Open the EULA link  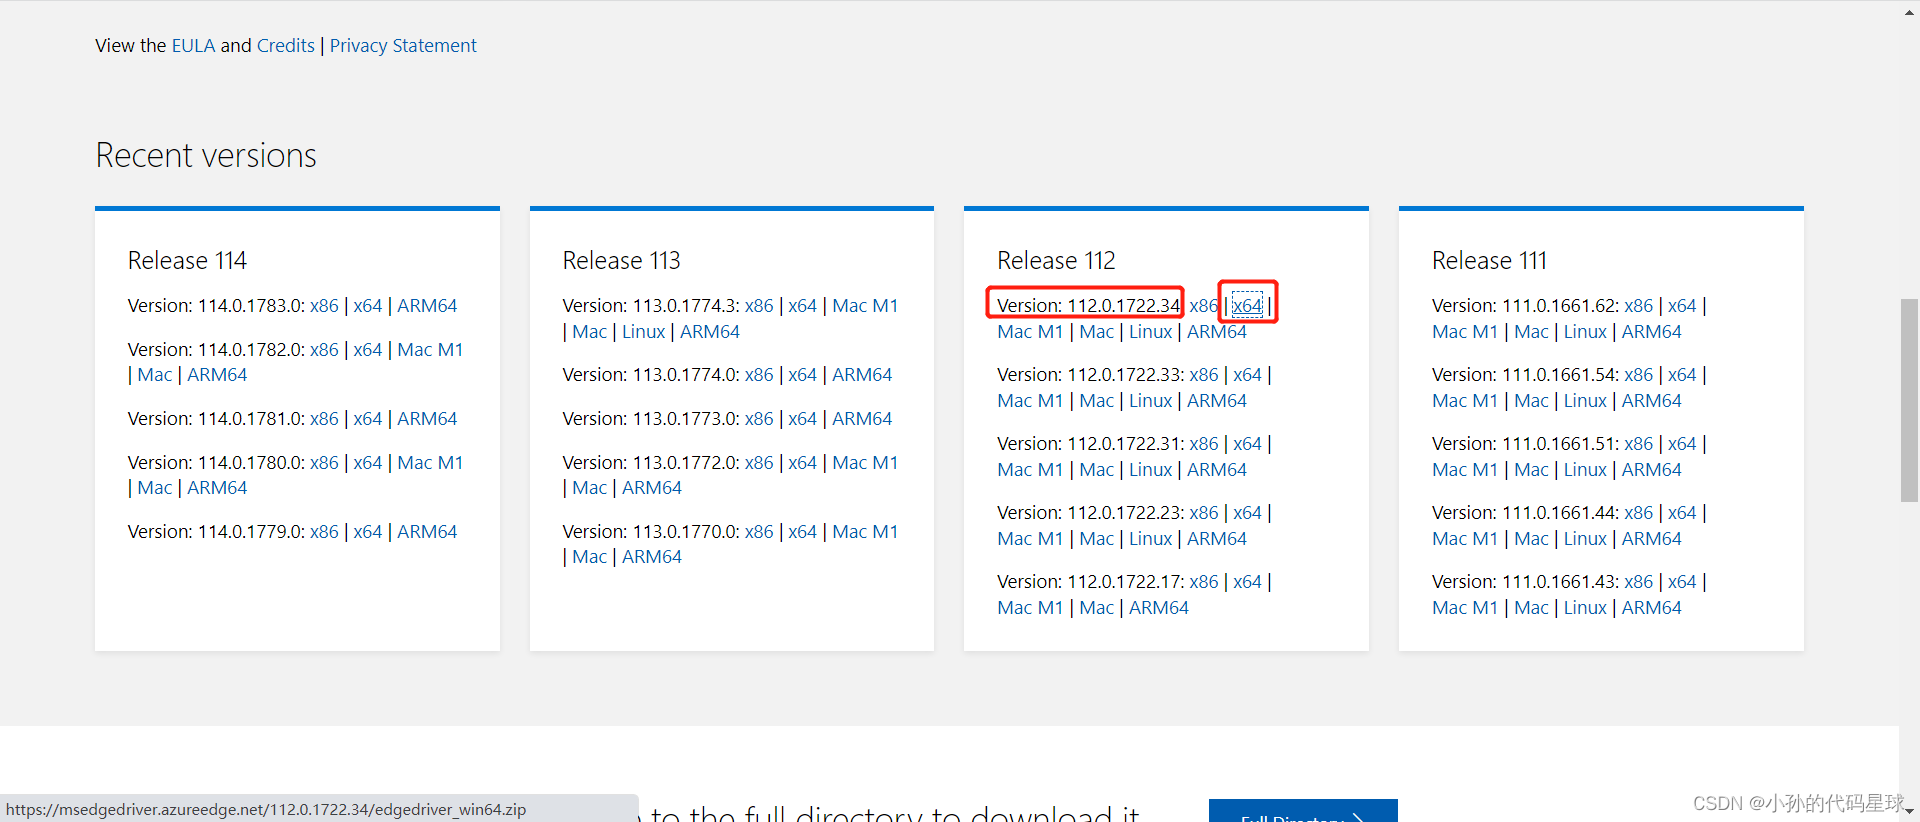[193, 46]
